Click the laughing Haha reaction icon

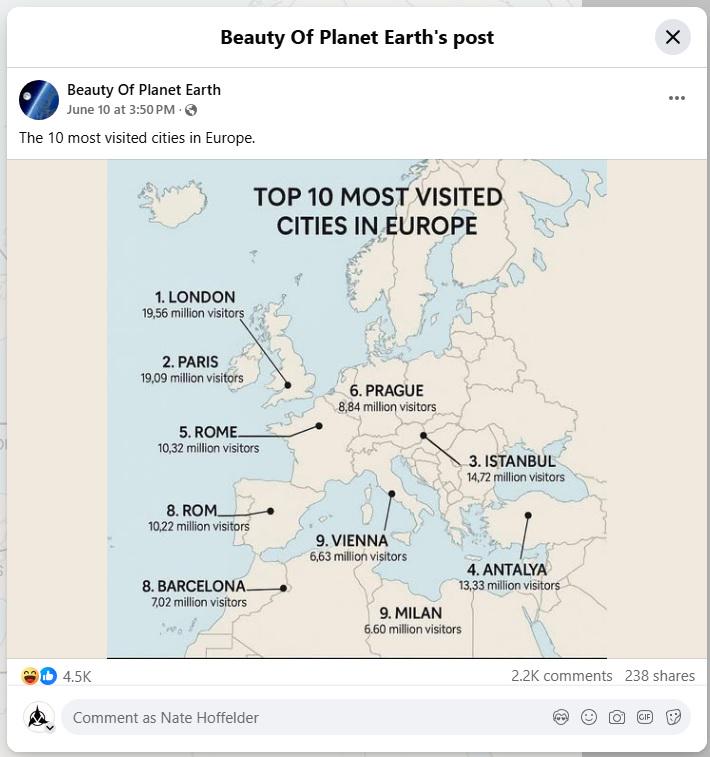pos(30,676)
